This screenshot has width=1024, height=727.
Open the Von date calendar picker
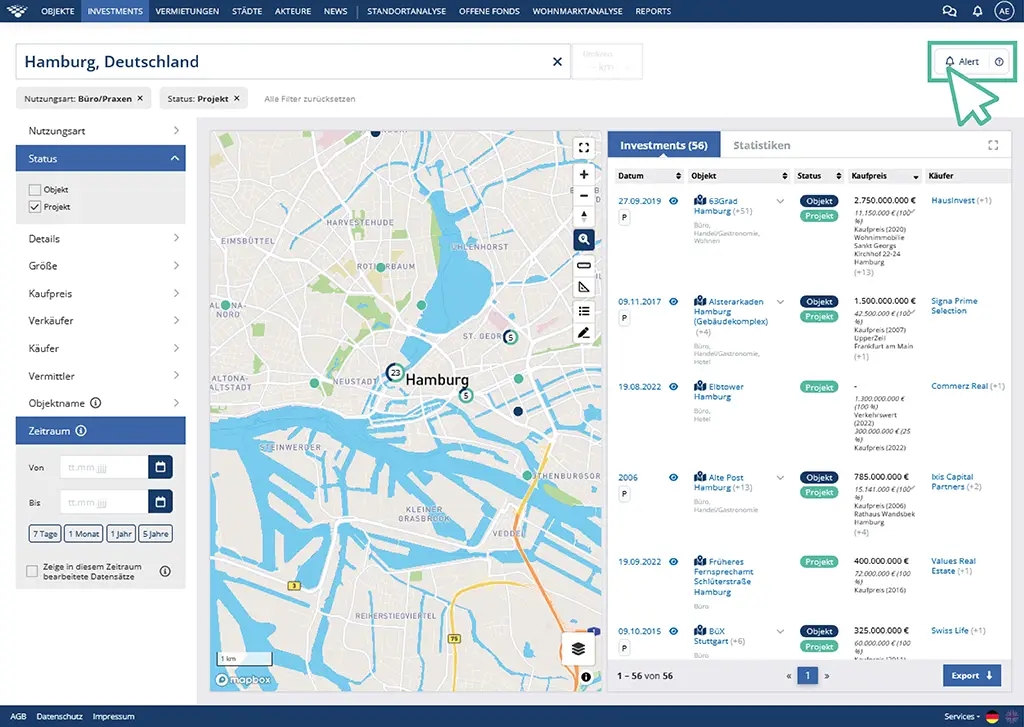tap(160, 467)
